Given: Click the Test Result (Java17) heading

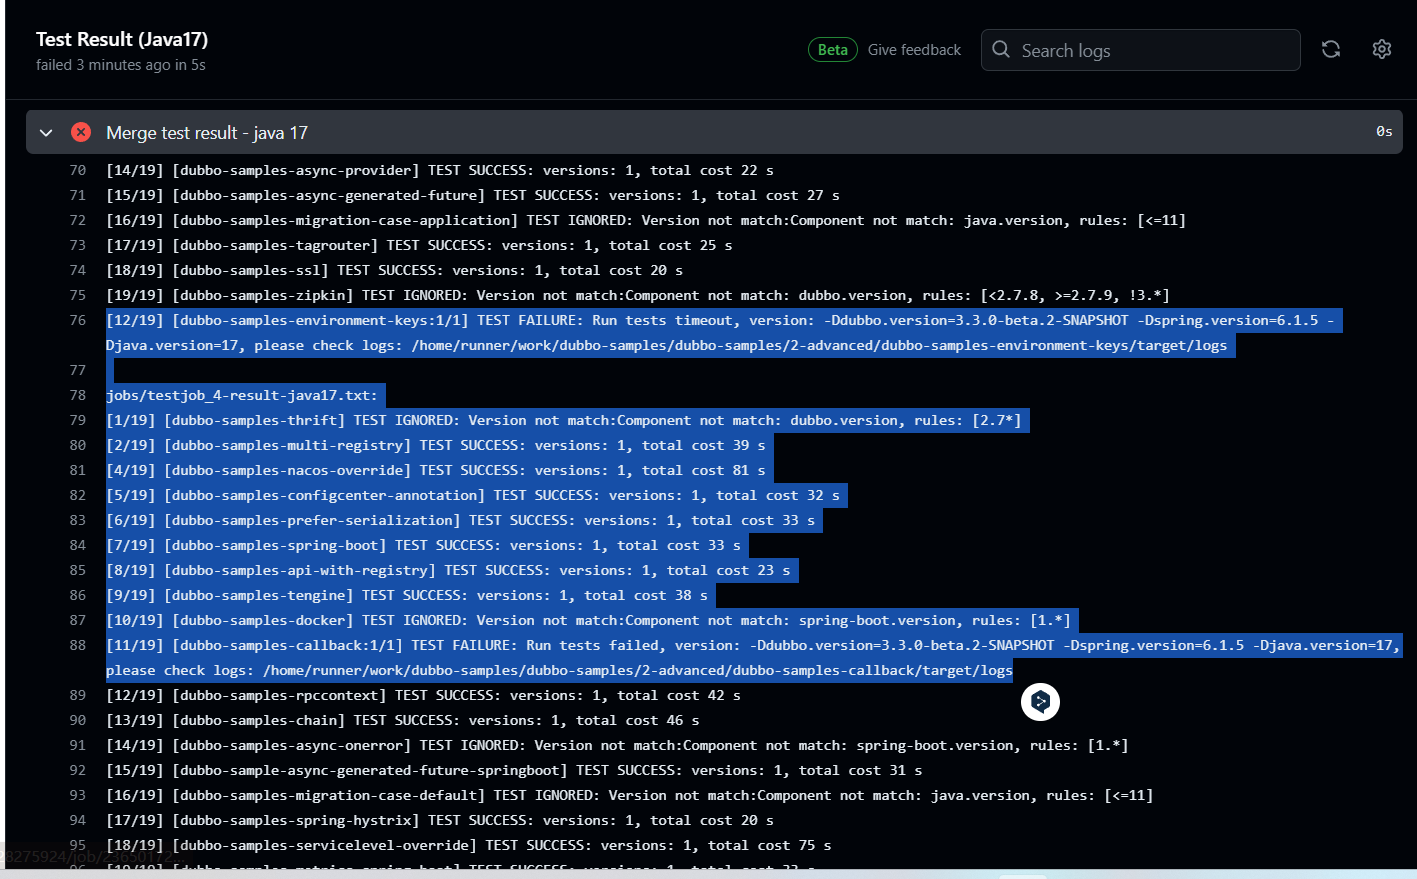Looking at the screenshot, I should coord(122,39).
